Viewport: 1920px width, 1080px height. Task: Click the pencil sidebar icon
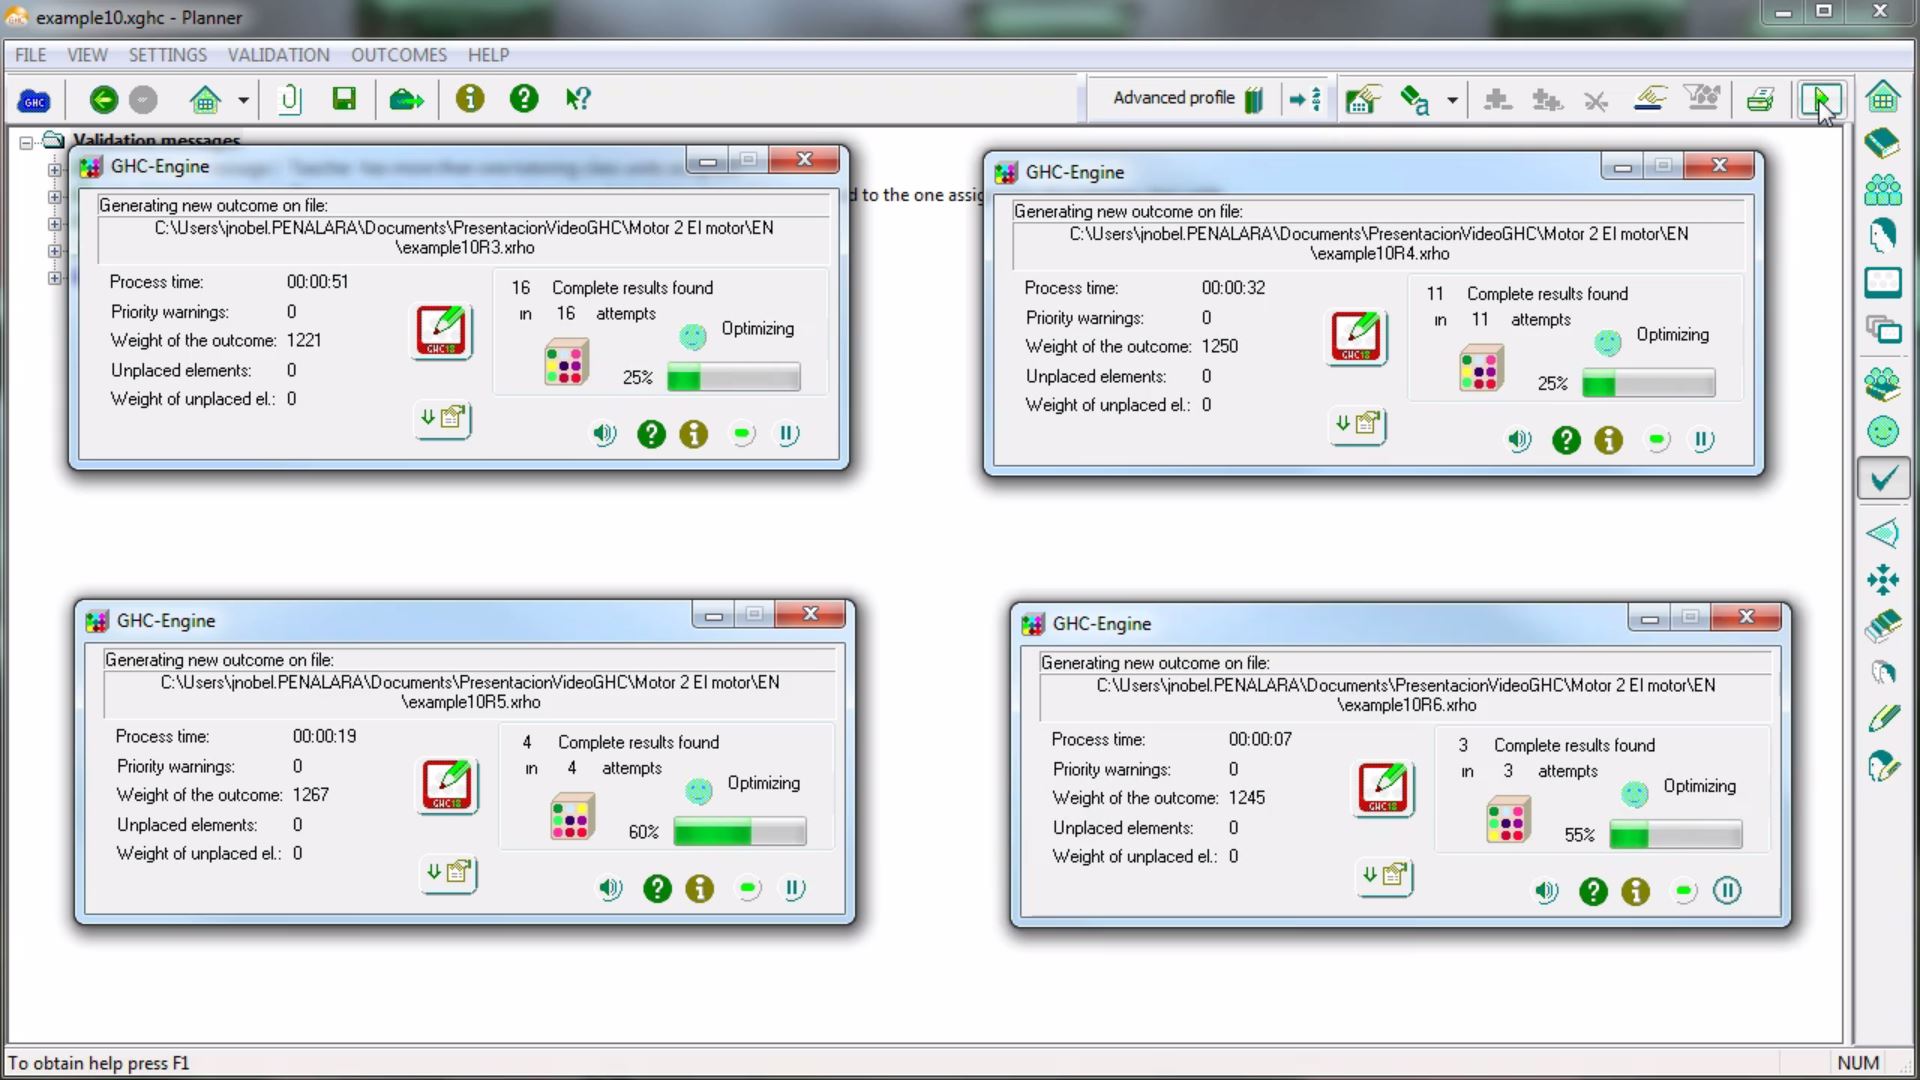click(x=1883, y=717)
